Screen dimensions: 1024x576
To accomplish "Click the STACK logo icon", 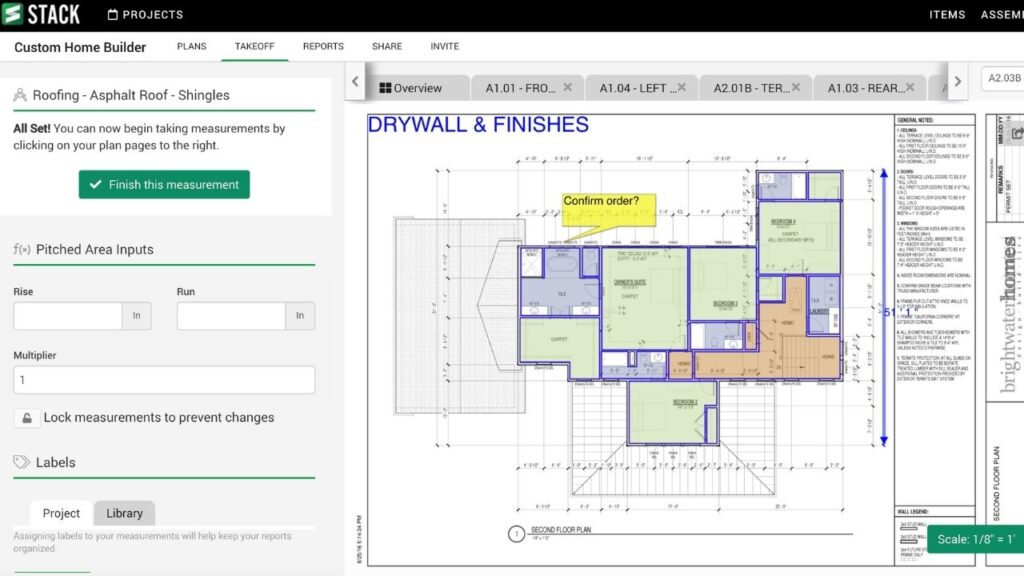I will point(13,15).
